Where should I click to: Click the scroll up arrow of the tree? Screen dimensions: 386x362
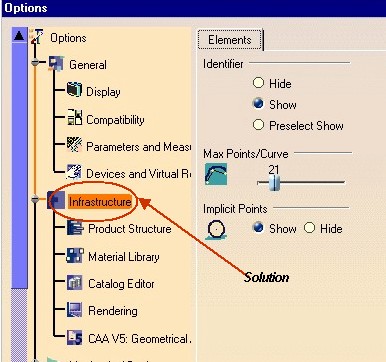19,35
